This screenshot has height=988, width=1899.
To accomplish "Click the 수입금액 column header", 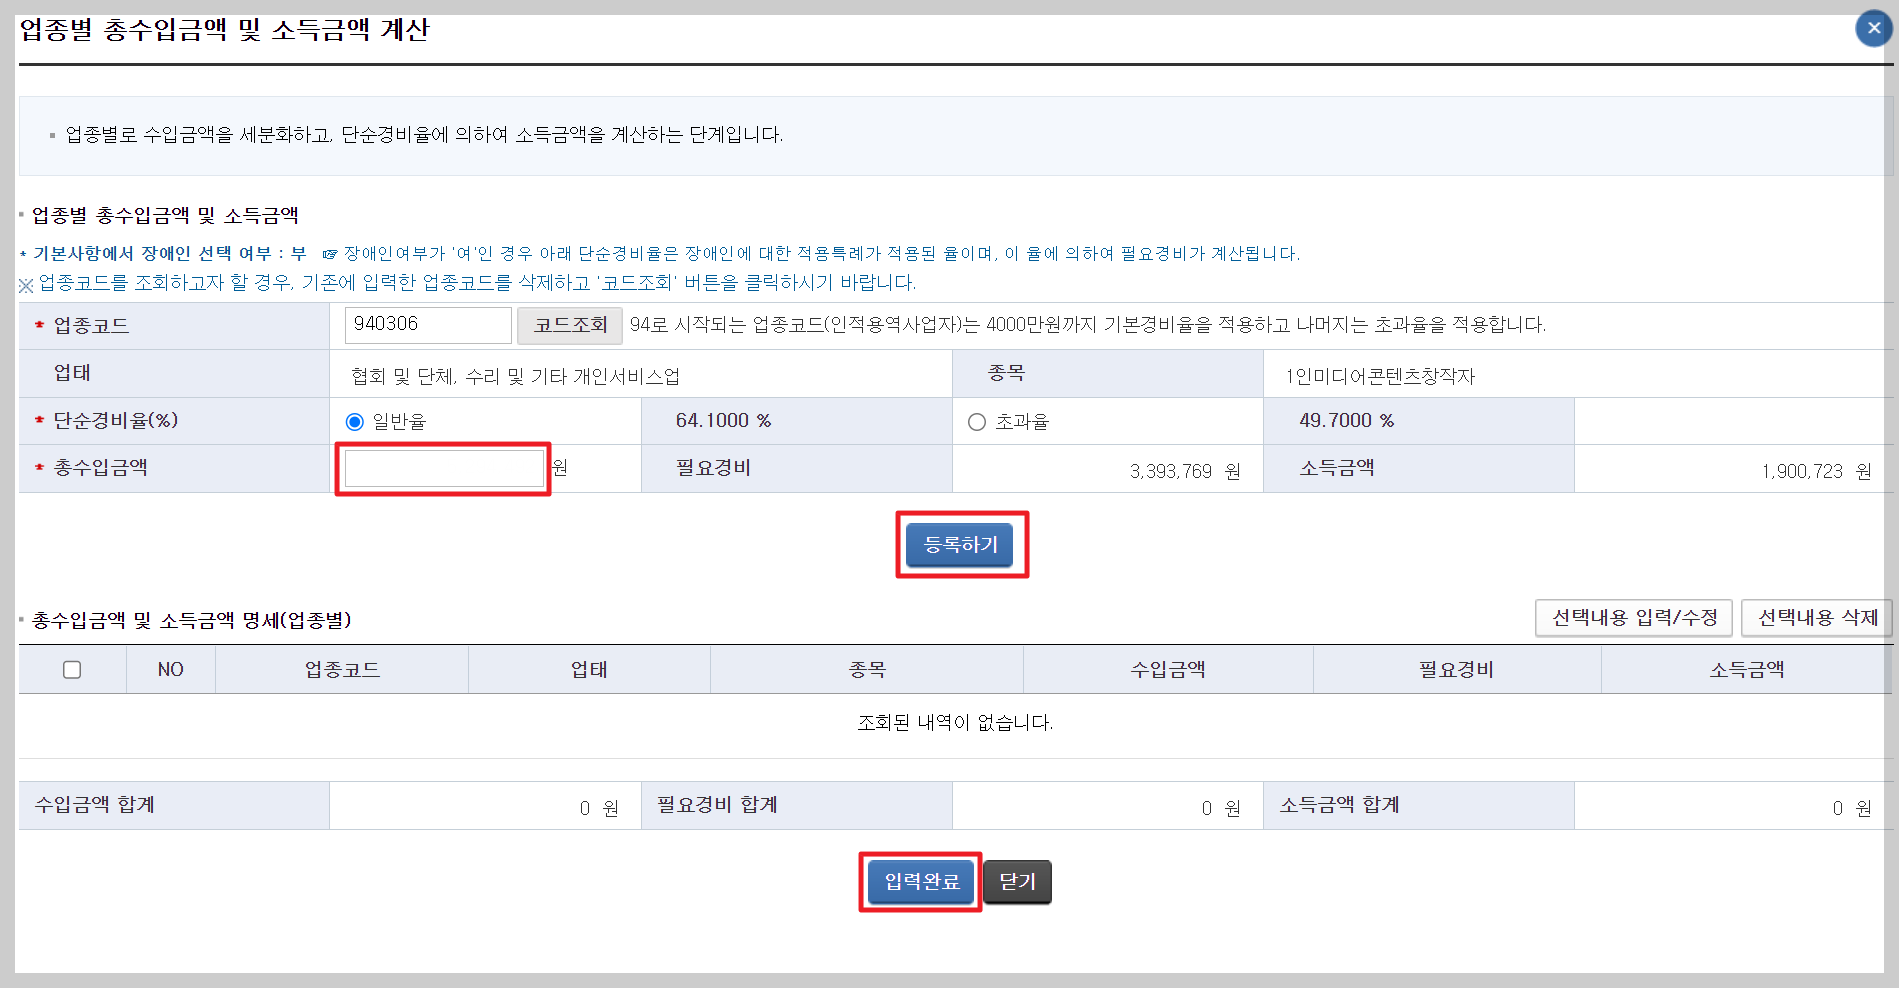I will [x=1168, y=670].
